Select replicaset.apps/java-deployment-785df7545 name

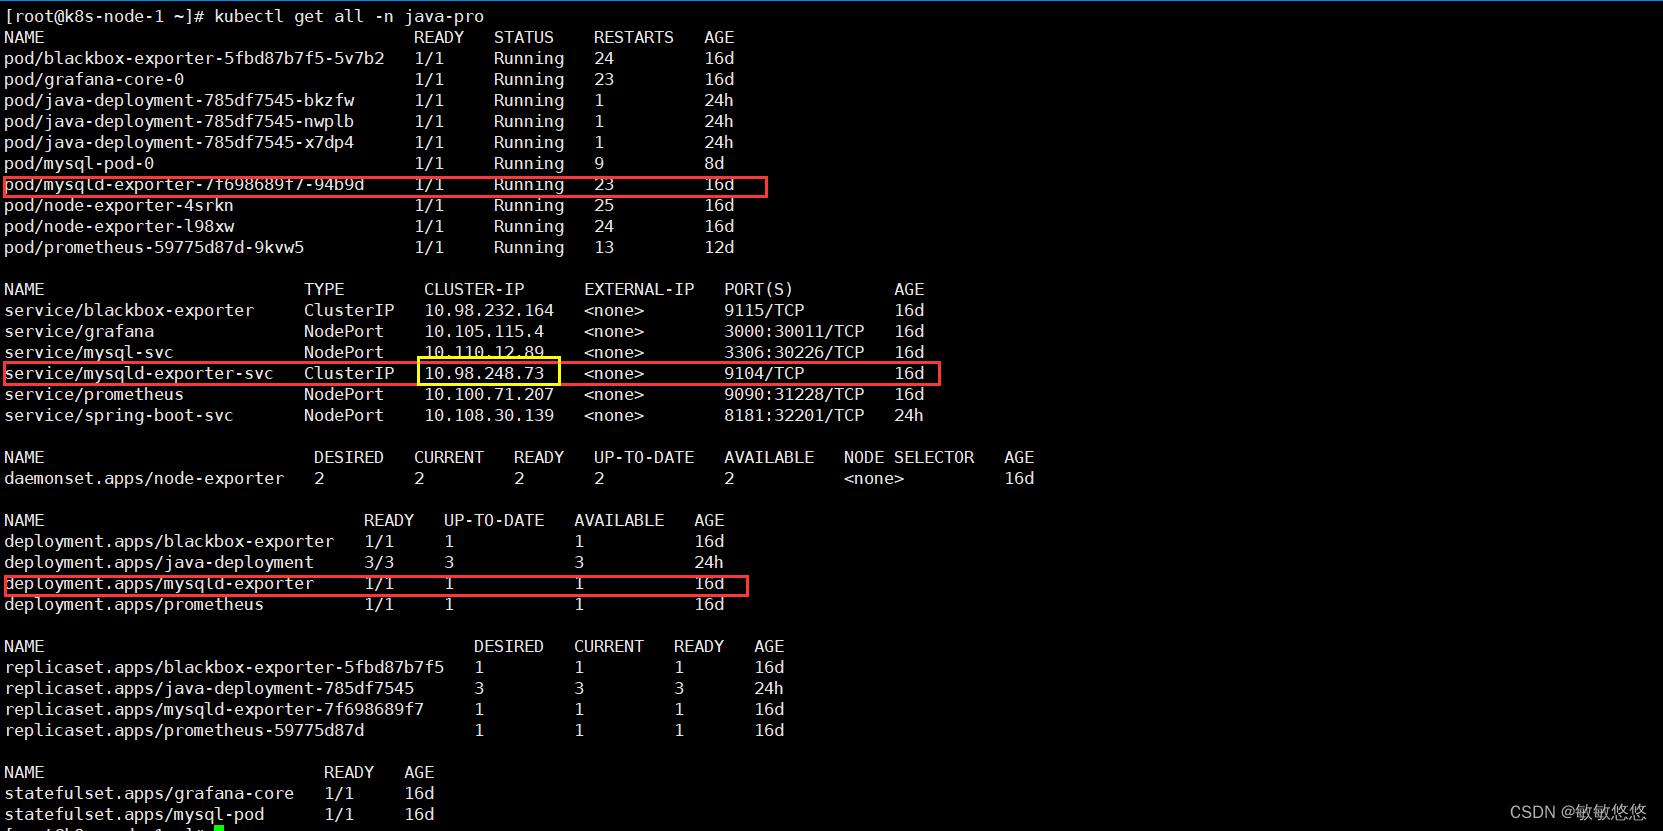coord(209,688)
